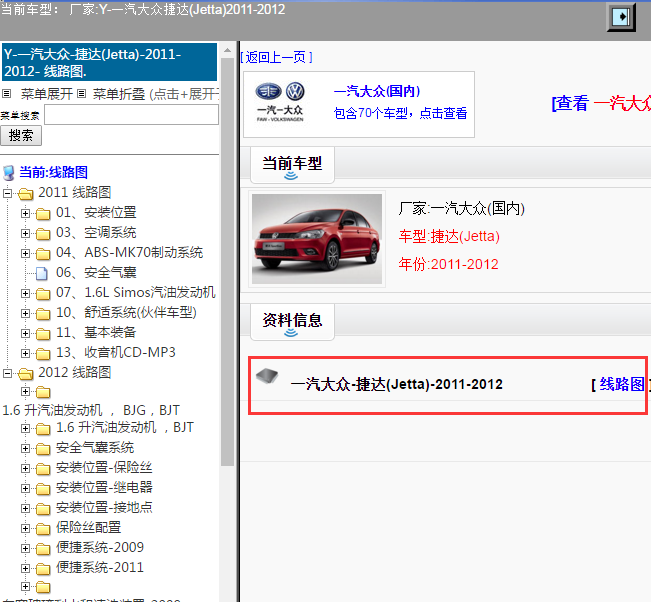Expand the 03、空调系统 node
The height and width of the screenshot is (602, 651).
pyautogui.click(x=25, y=233)
